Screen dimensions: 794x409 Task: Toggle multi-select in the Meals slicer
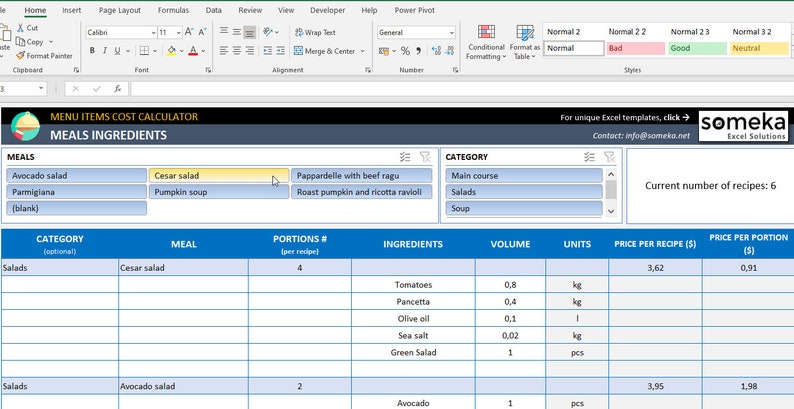point(405,157)
